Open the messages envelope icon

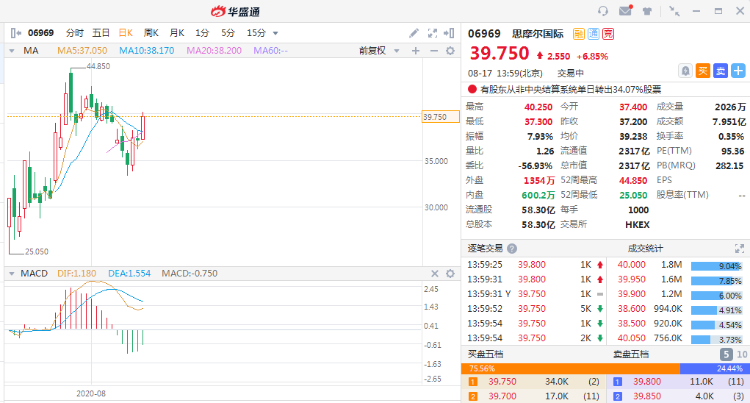click(x=625, y=11)
